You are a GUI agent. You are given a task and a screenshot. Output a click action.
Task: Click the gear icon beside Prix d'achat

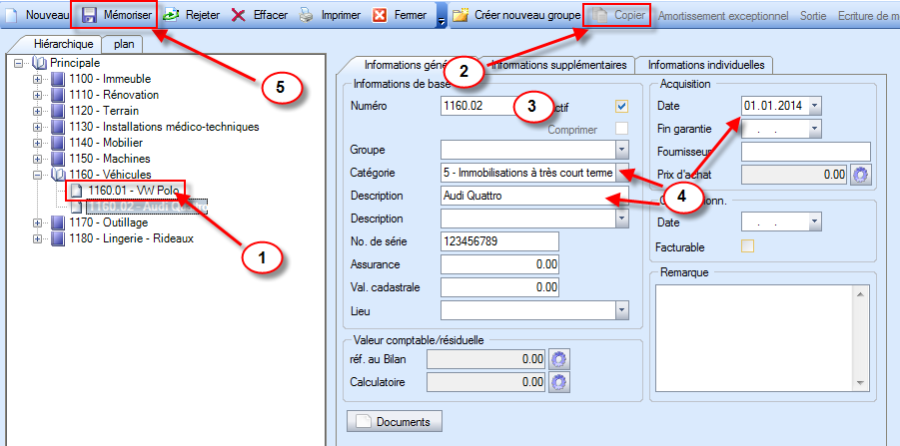tap(859, 174)
